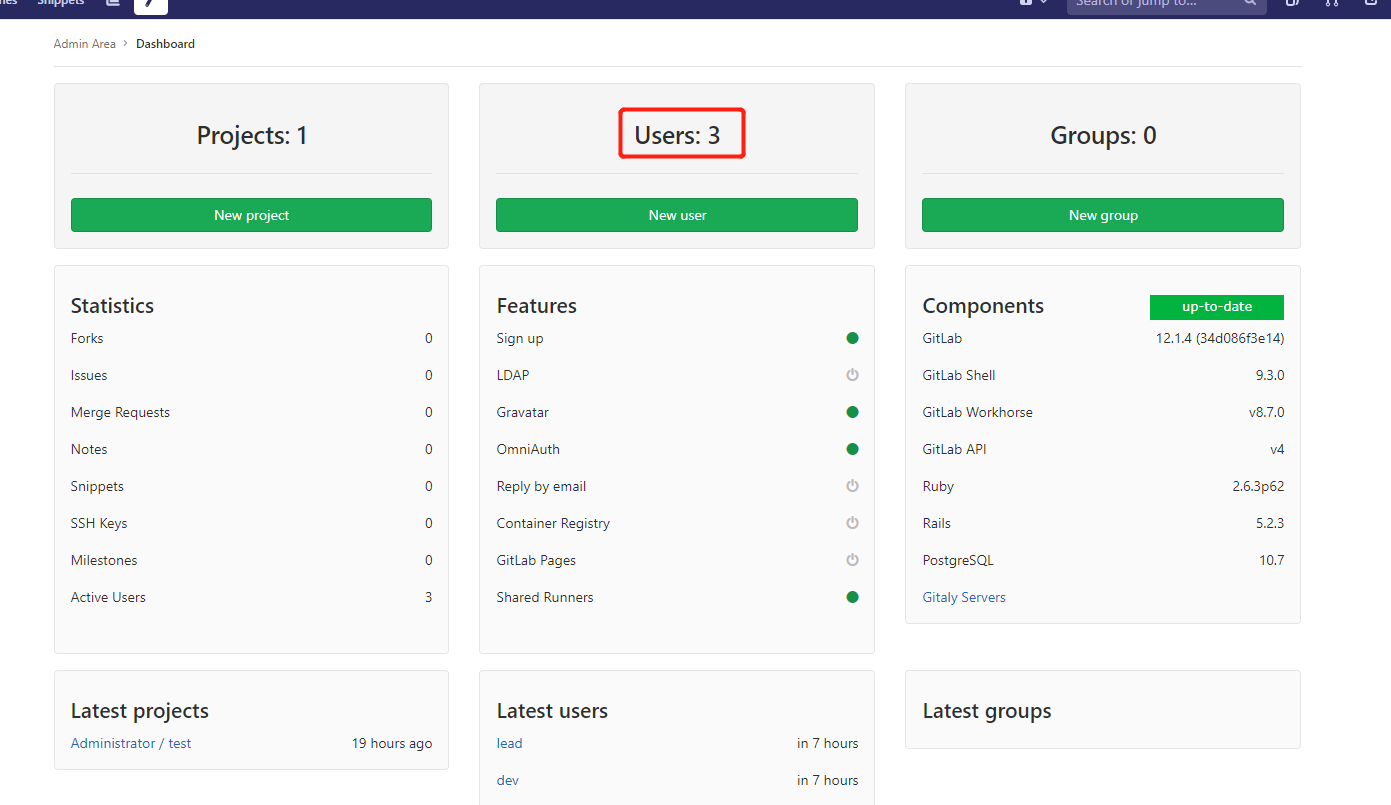Open the lead user link

(x=509, y=743)
